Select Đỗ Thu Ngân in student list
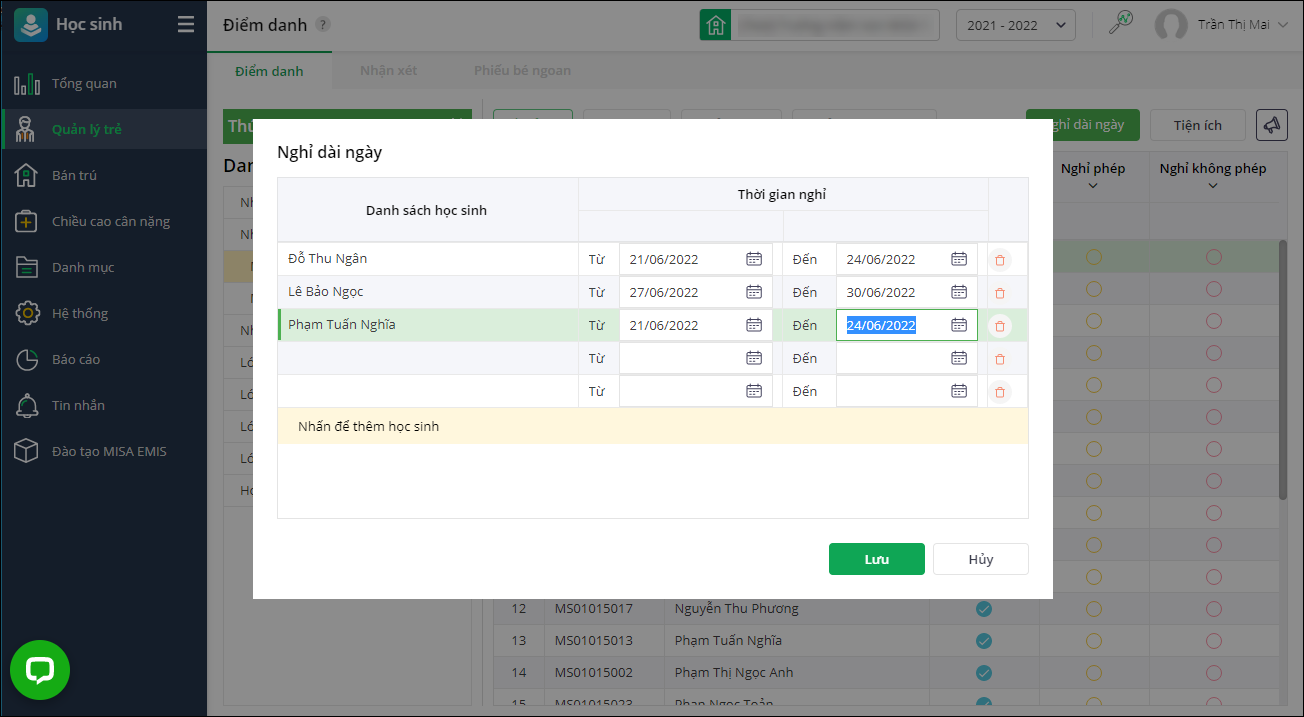The height and width of the screenshot is (717, 1304). pos(328,259)
